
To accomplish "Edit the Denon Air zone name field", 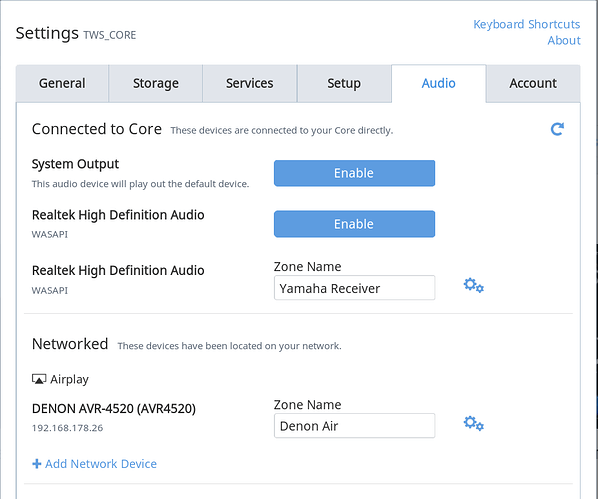I will [354, 426].
